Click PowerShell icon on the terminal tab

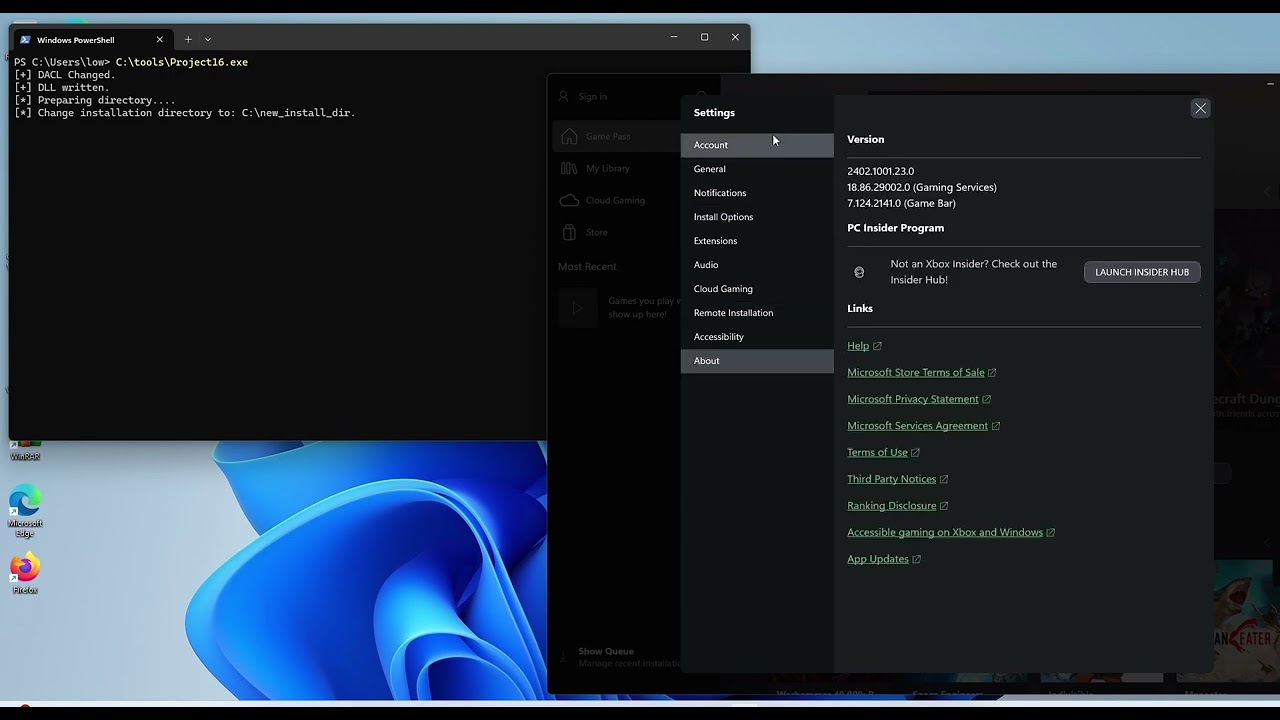click(25, 40)
